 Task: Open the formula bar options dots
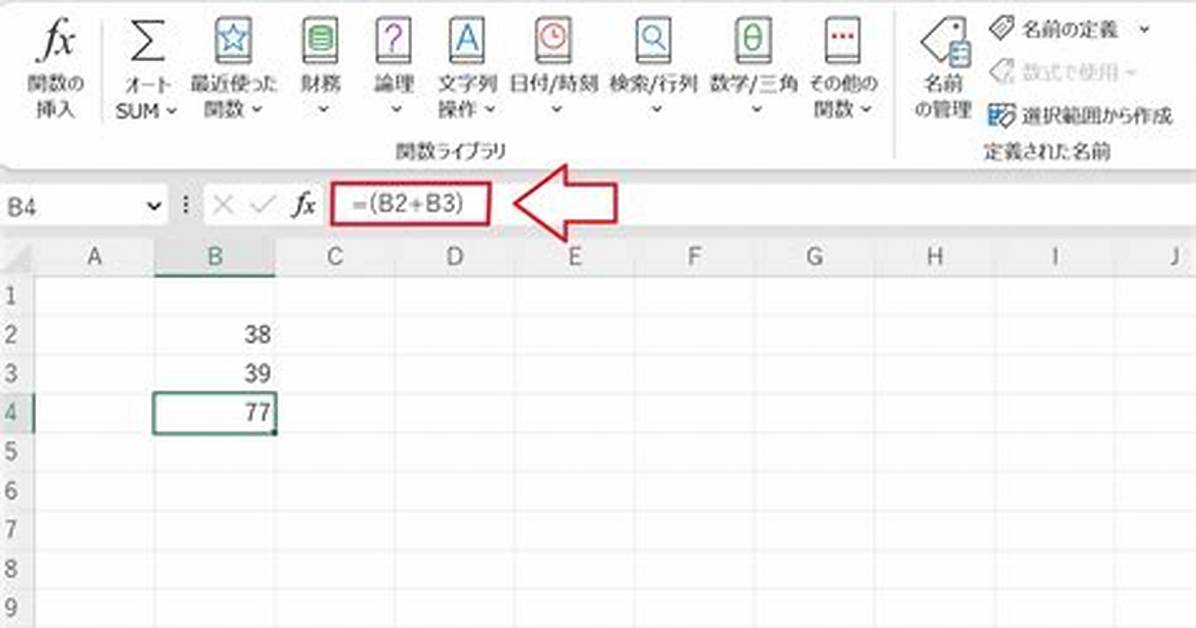[185, 205]
